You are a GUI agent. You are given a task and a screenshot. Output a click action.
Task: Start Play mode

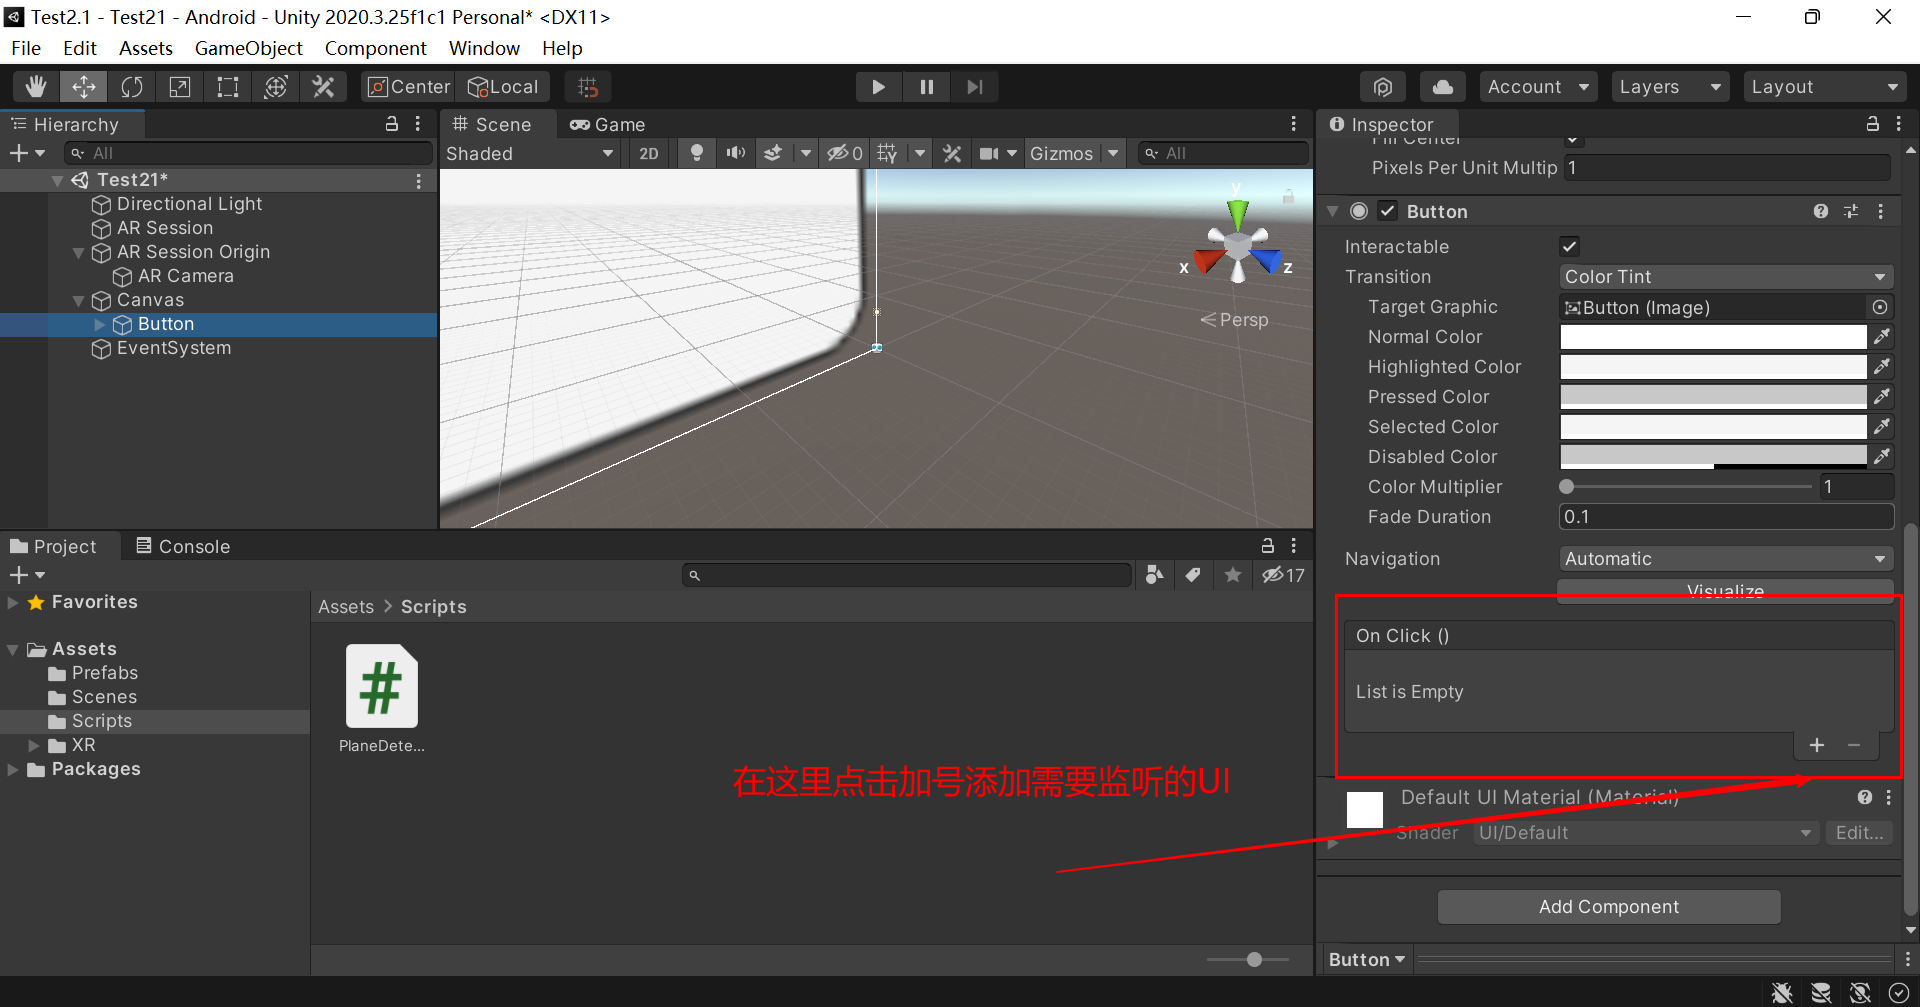(x=878, y=87)
